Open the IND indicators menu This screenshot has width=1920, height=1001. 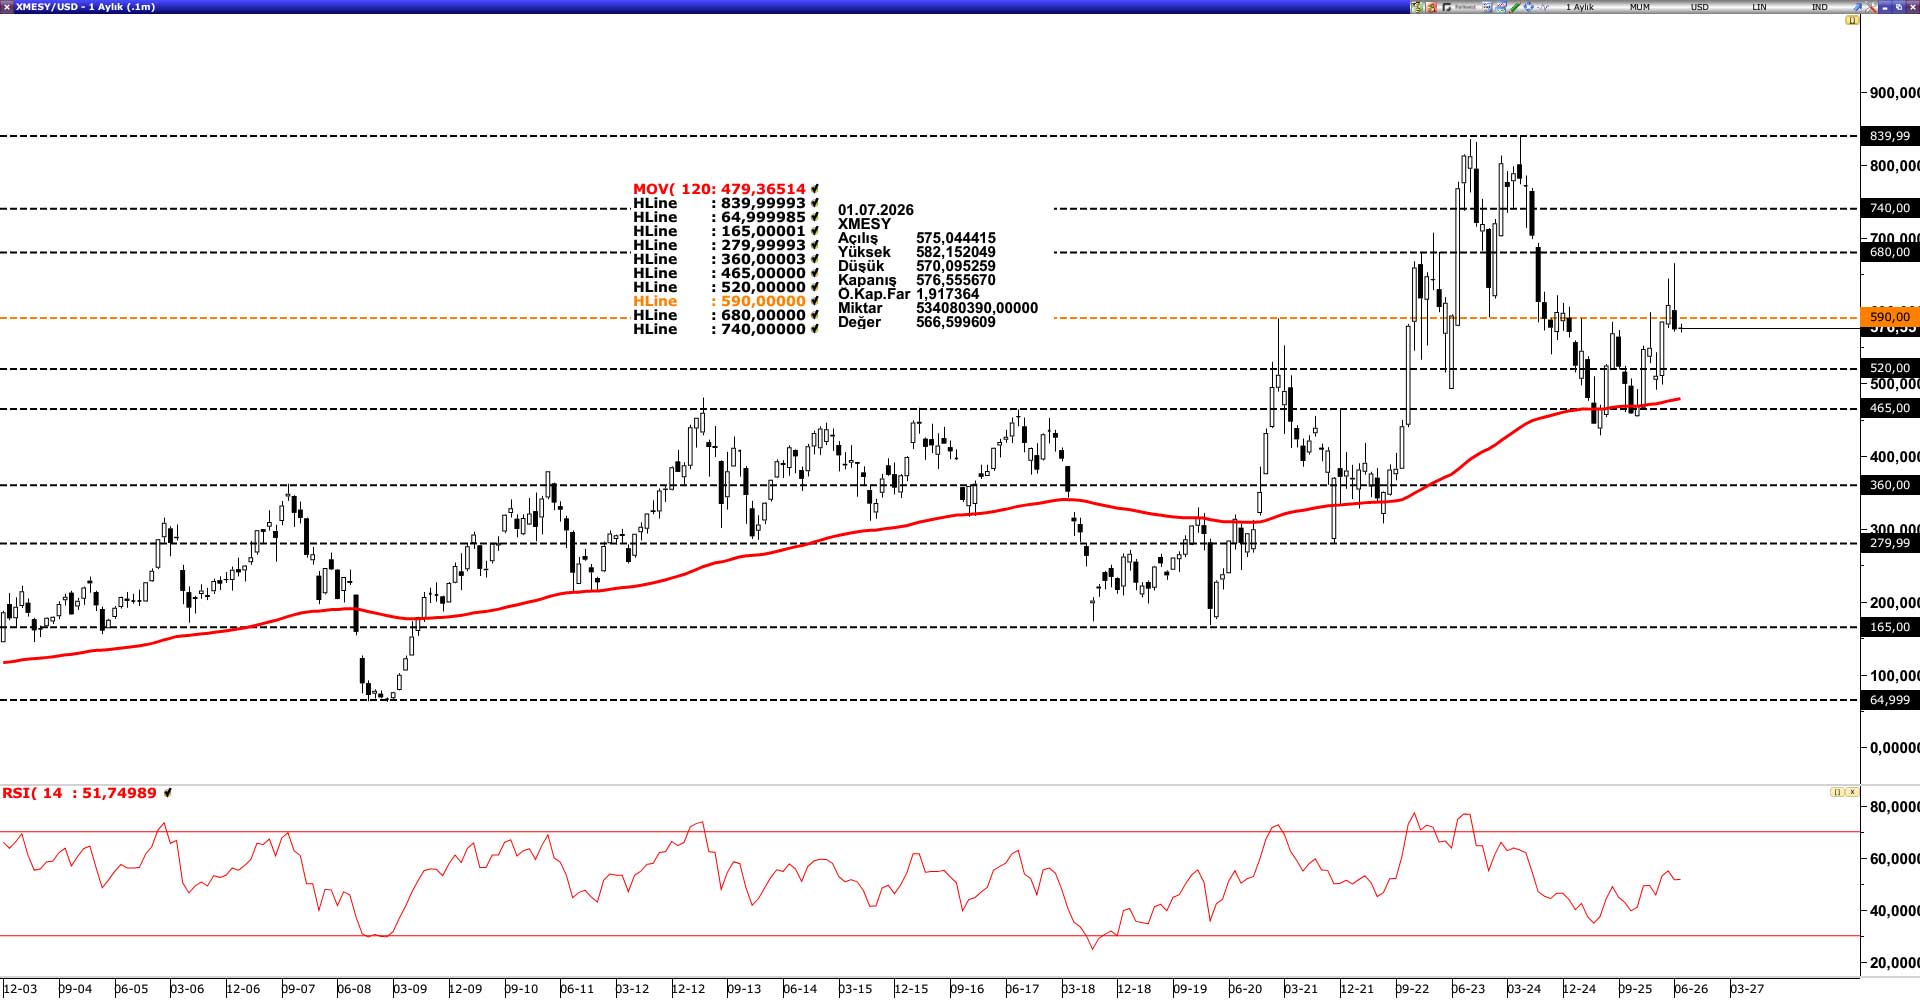(x=1820, y=7)
